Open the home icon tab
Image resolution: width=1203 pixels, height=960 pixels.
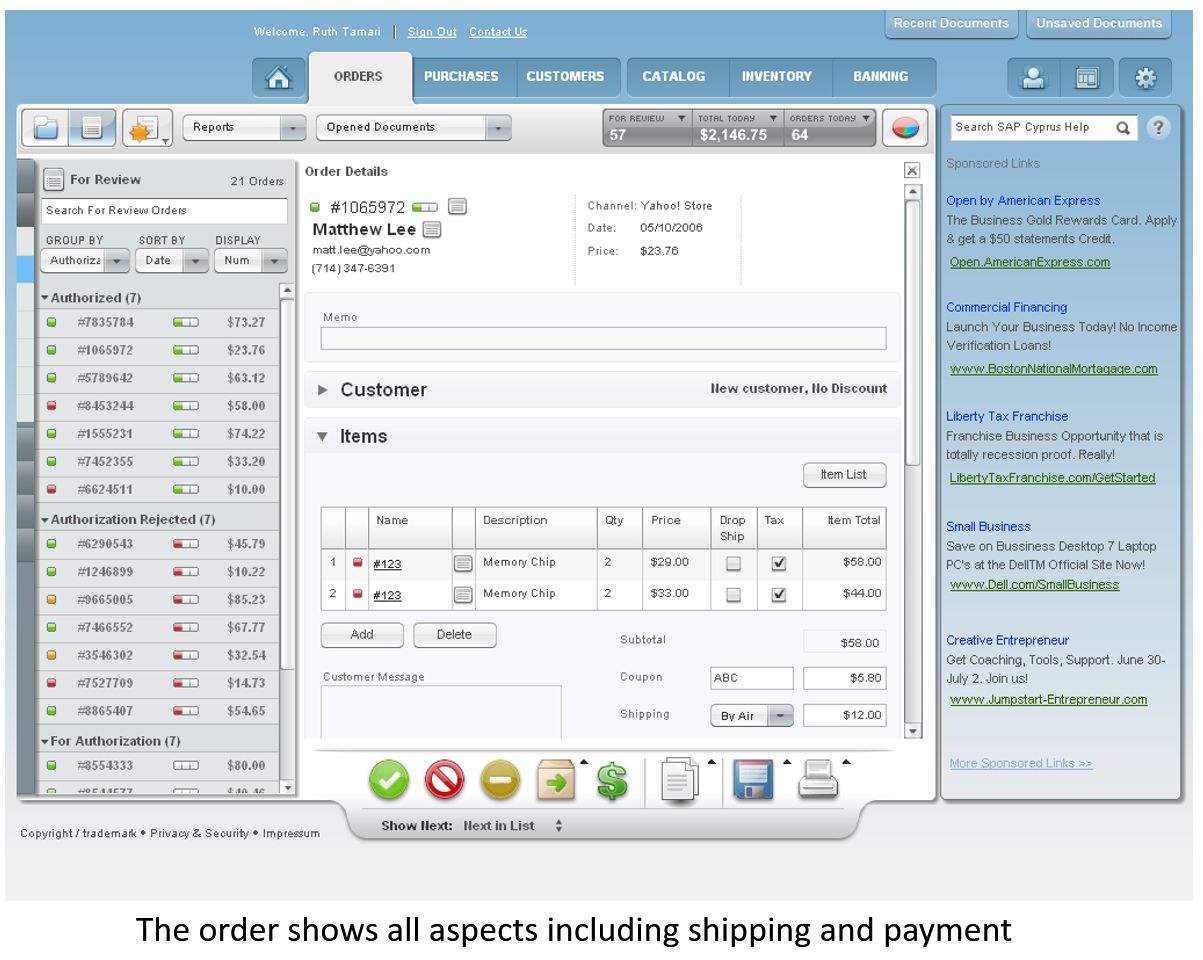[x=278, y=78]
